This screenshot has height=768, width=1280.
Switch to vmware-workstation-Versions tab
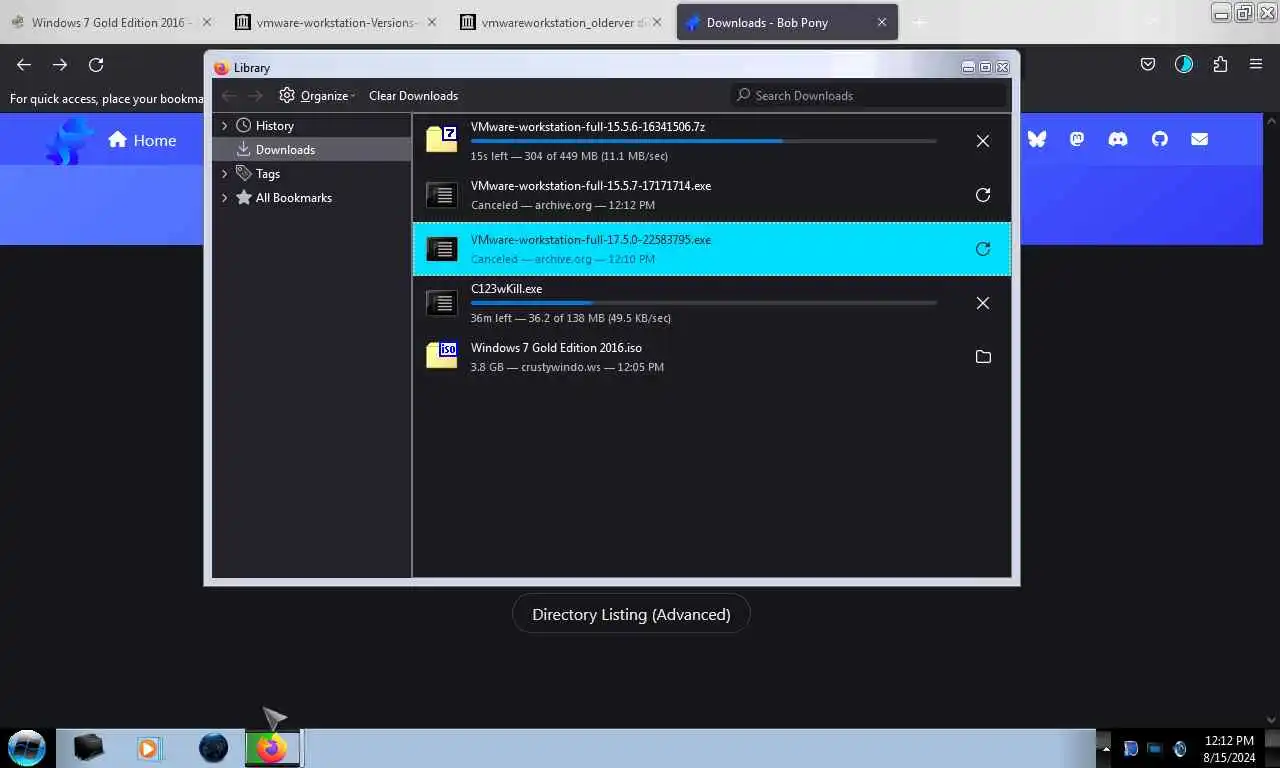point(335,22)
